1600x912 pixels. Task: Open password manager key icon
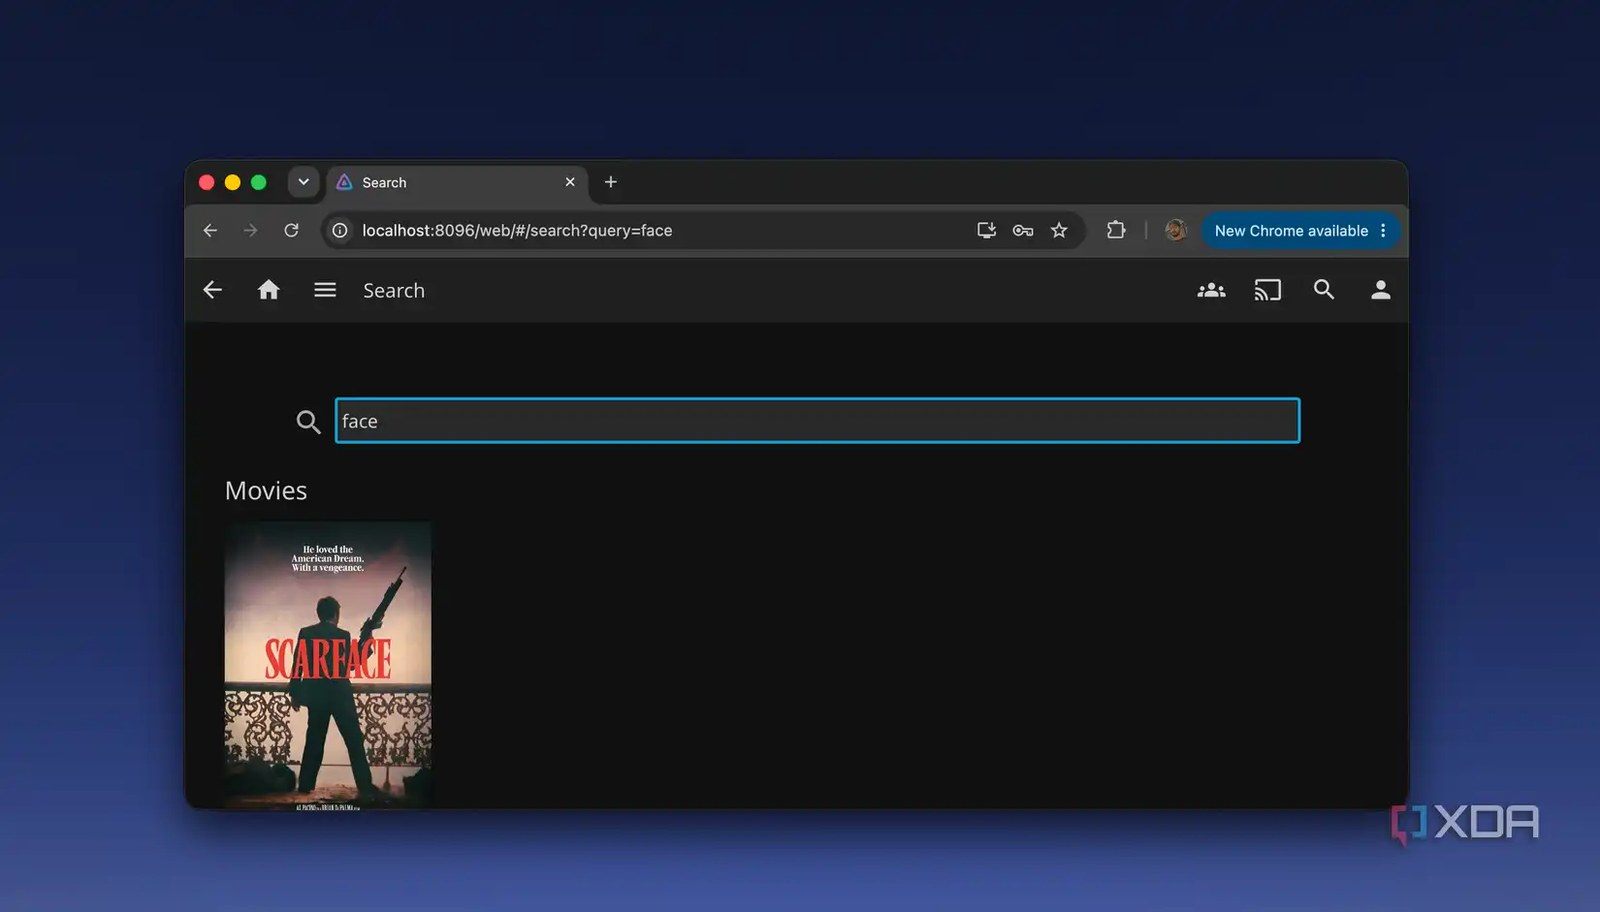(1022, 230)
